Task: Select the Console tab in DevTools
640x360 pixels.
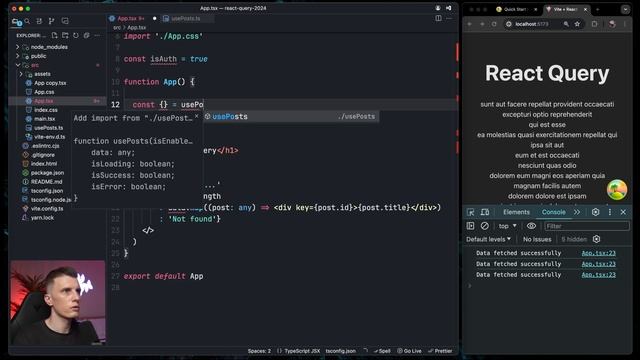Action: click(x=553, y=212)
